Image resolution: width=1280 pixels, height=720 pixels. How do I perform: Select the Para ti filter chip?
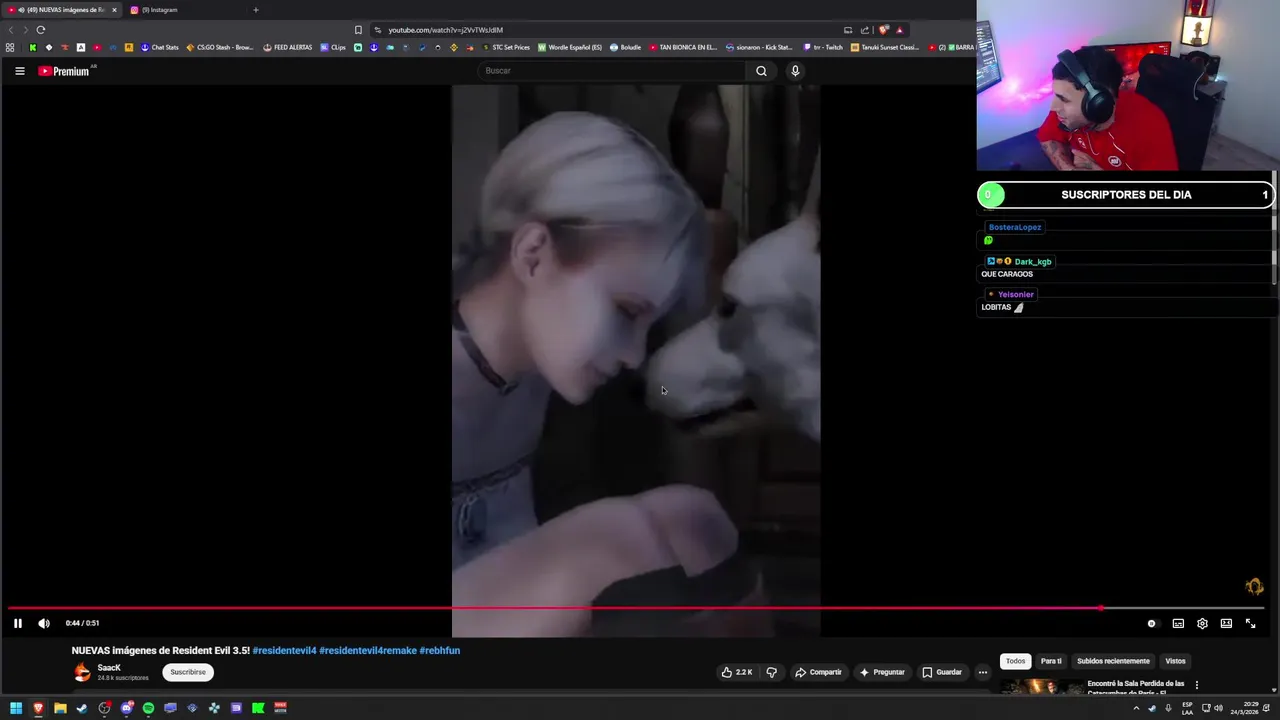(x=1051, y=661)
